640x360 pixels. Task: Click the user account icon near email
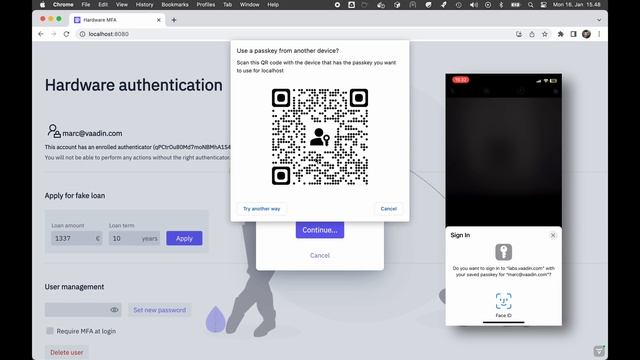pos(54,131)
